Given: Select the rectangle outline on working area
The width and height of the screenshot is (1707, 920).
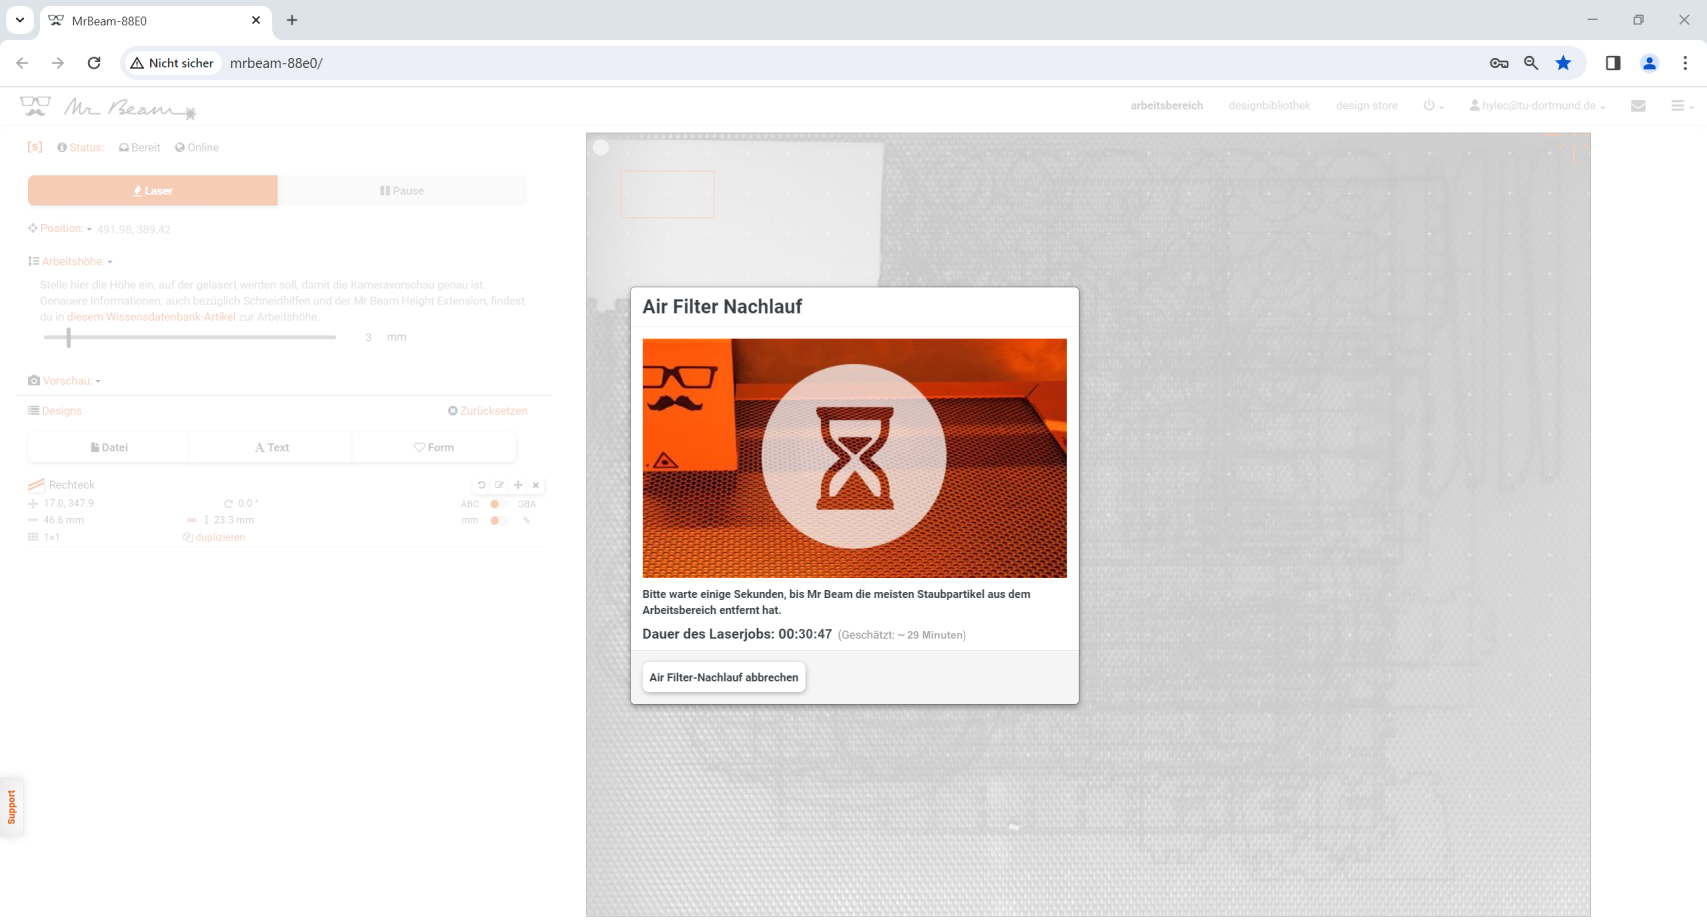Looking at the screenshot, I should (668, 194).
